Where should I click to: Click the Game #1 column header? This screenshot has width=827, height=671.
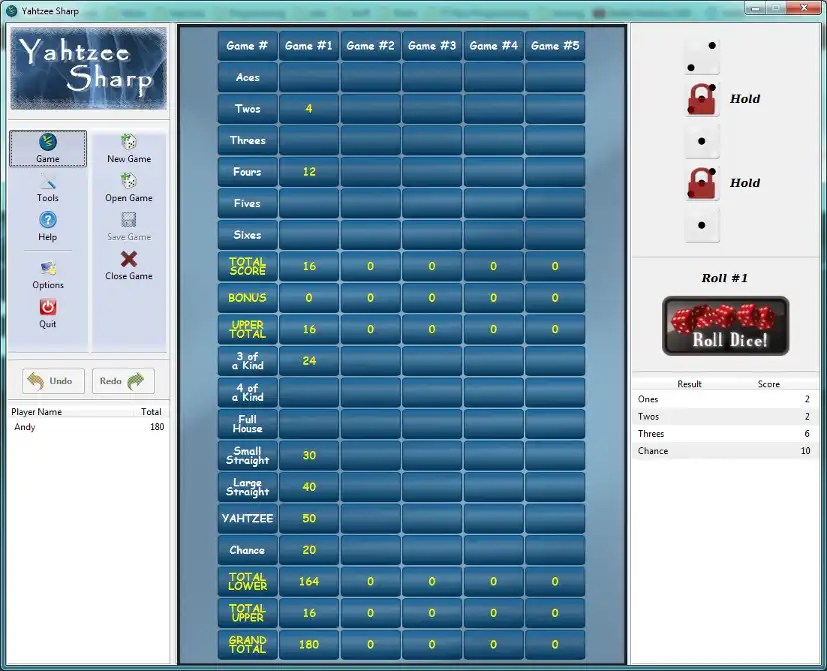click(309, 46)
